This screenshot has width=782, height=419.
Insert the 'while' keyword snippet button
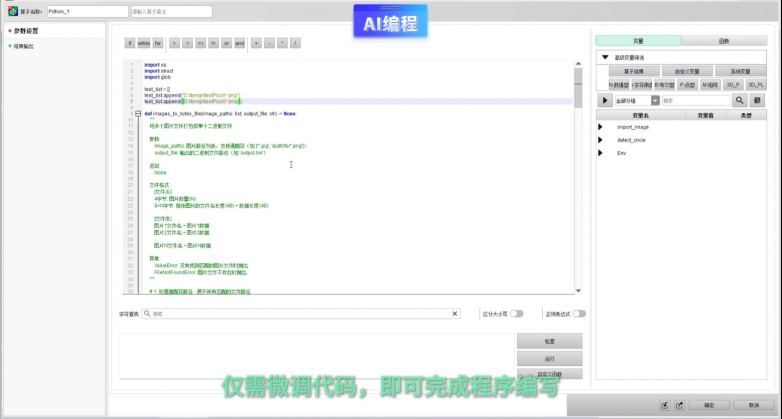tap(144, 44)
